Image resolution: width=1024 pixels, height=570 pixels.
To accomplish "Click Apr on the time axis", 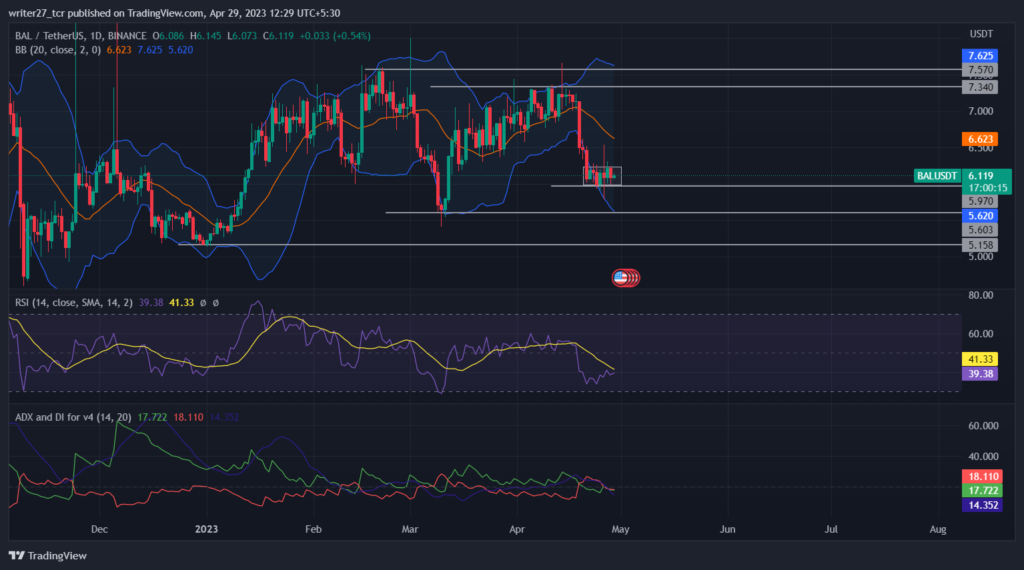I will click(x=517, y=530).
